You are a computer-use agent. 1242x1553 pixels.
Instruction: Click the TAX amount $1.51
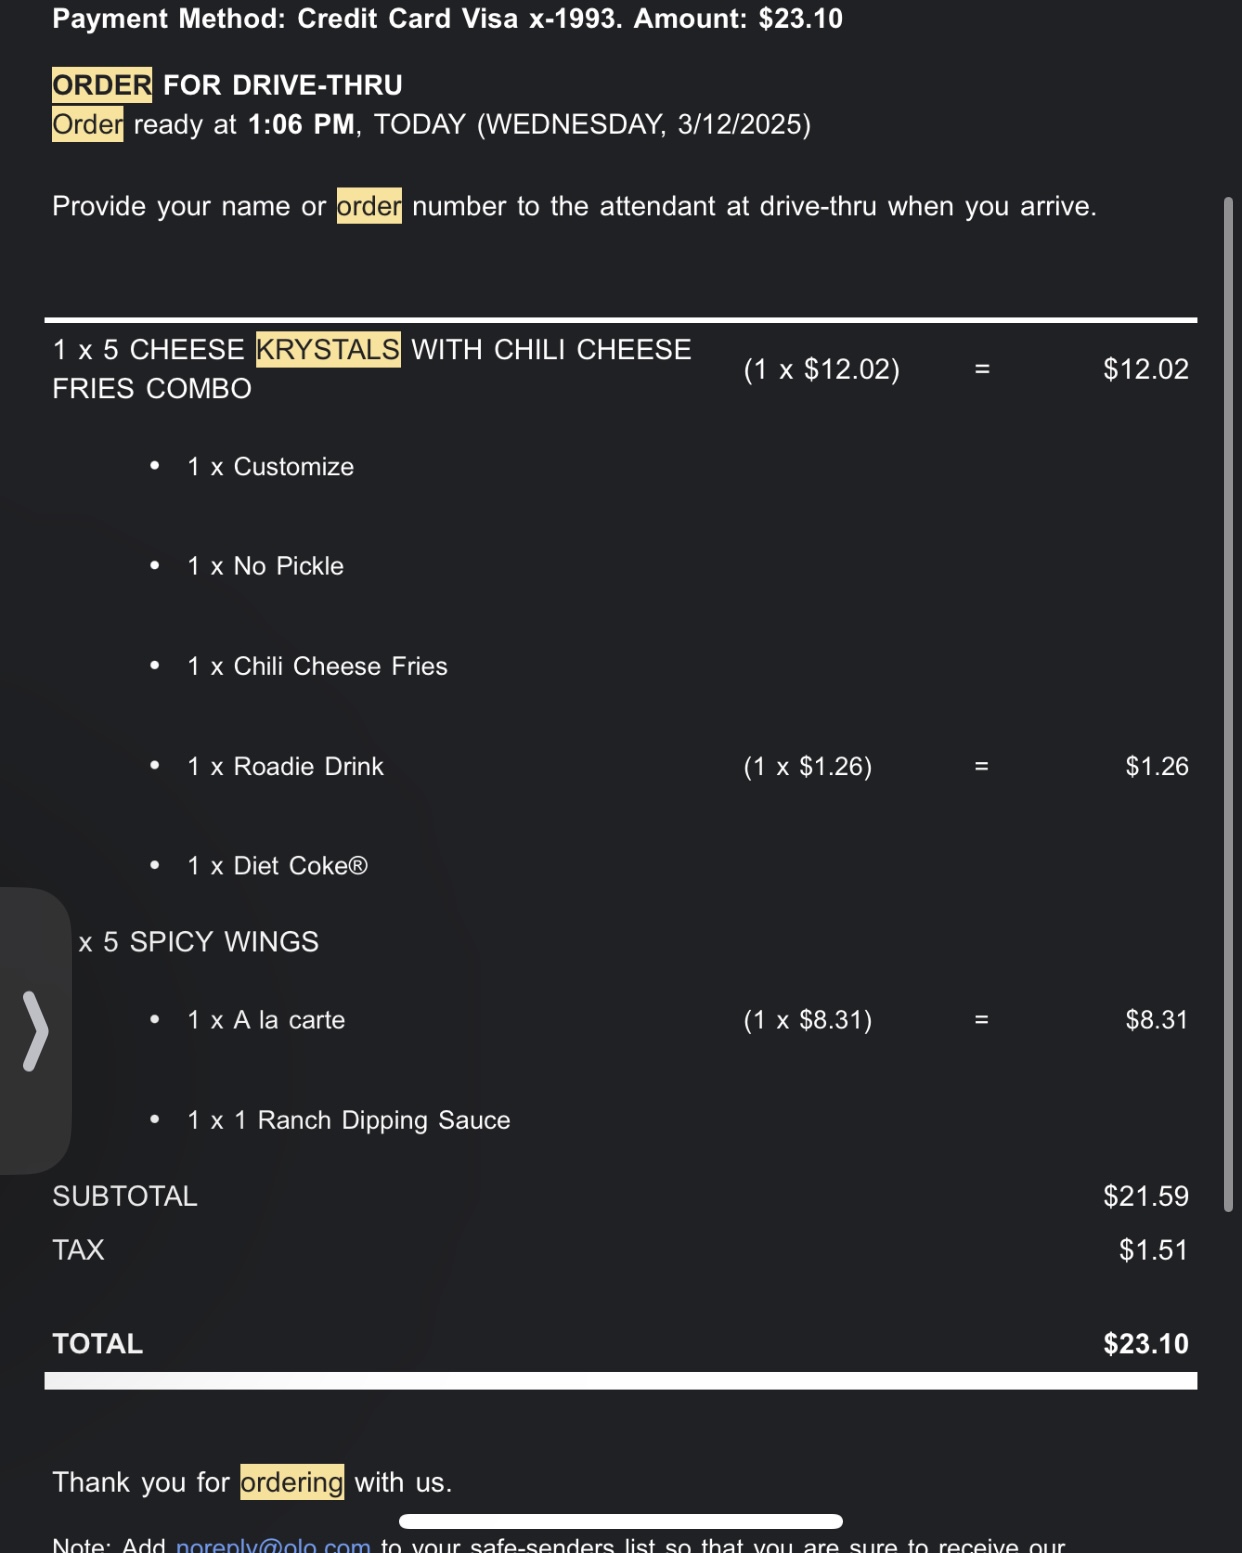point(1152,1250)
